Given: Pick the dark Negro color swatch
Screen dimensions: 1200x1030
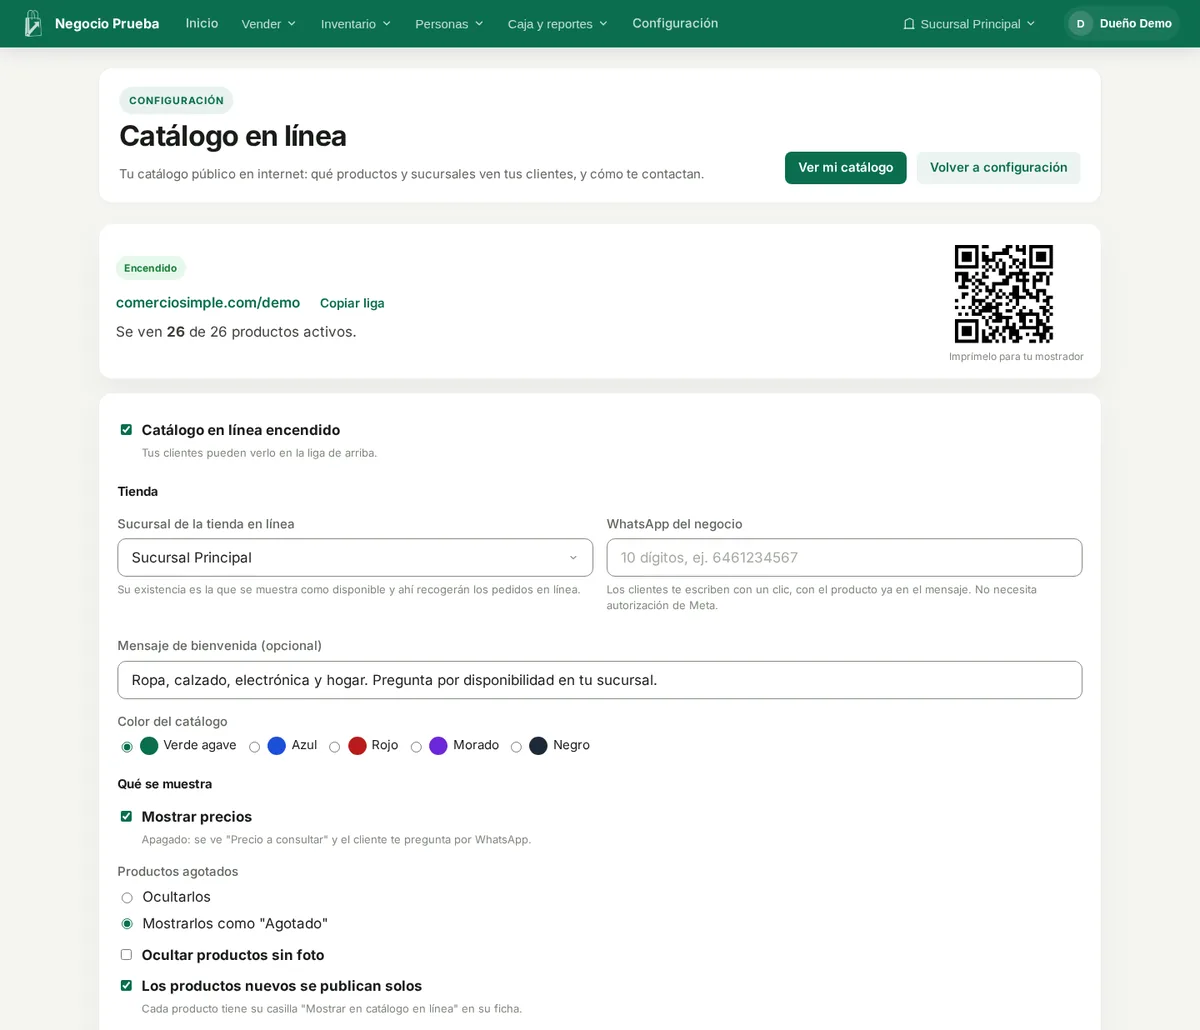Looking at the screenshot, I should 538,746.
